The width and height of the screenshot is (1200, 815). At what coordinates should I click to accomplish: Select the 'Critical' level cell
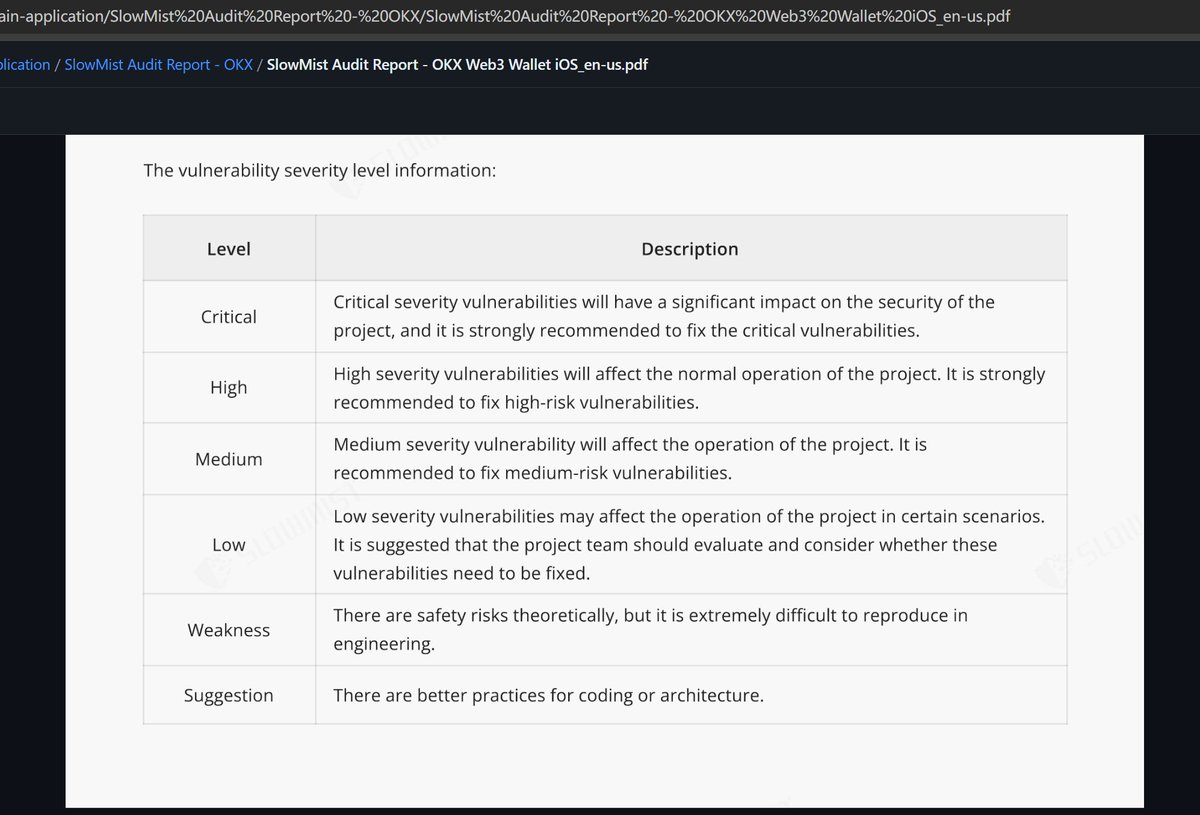(229, 316)
